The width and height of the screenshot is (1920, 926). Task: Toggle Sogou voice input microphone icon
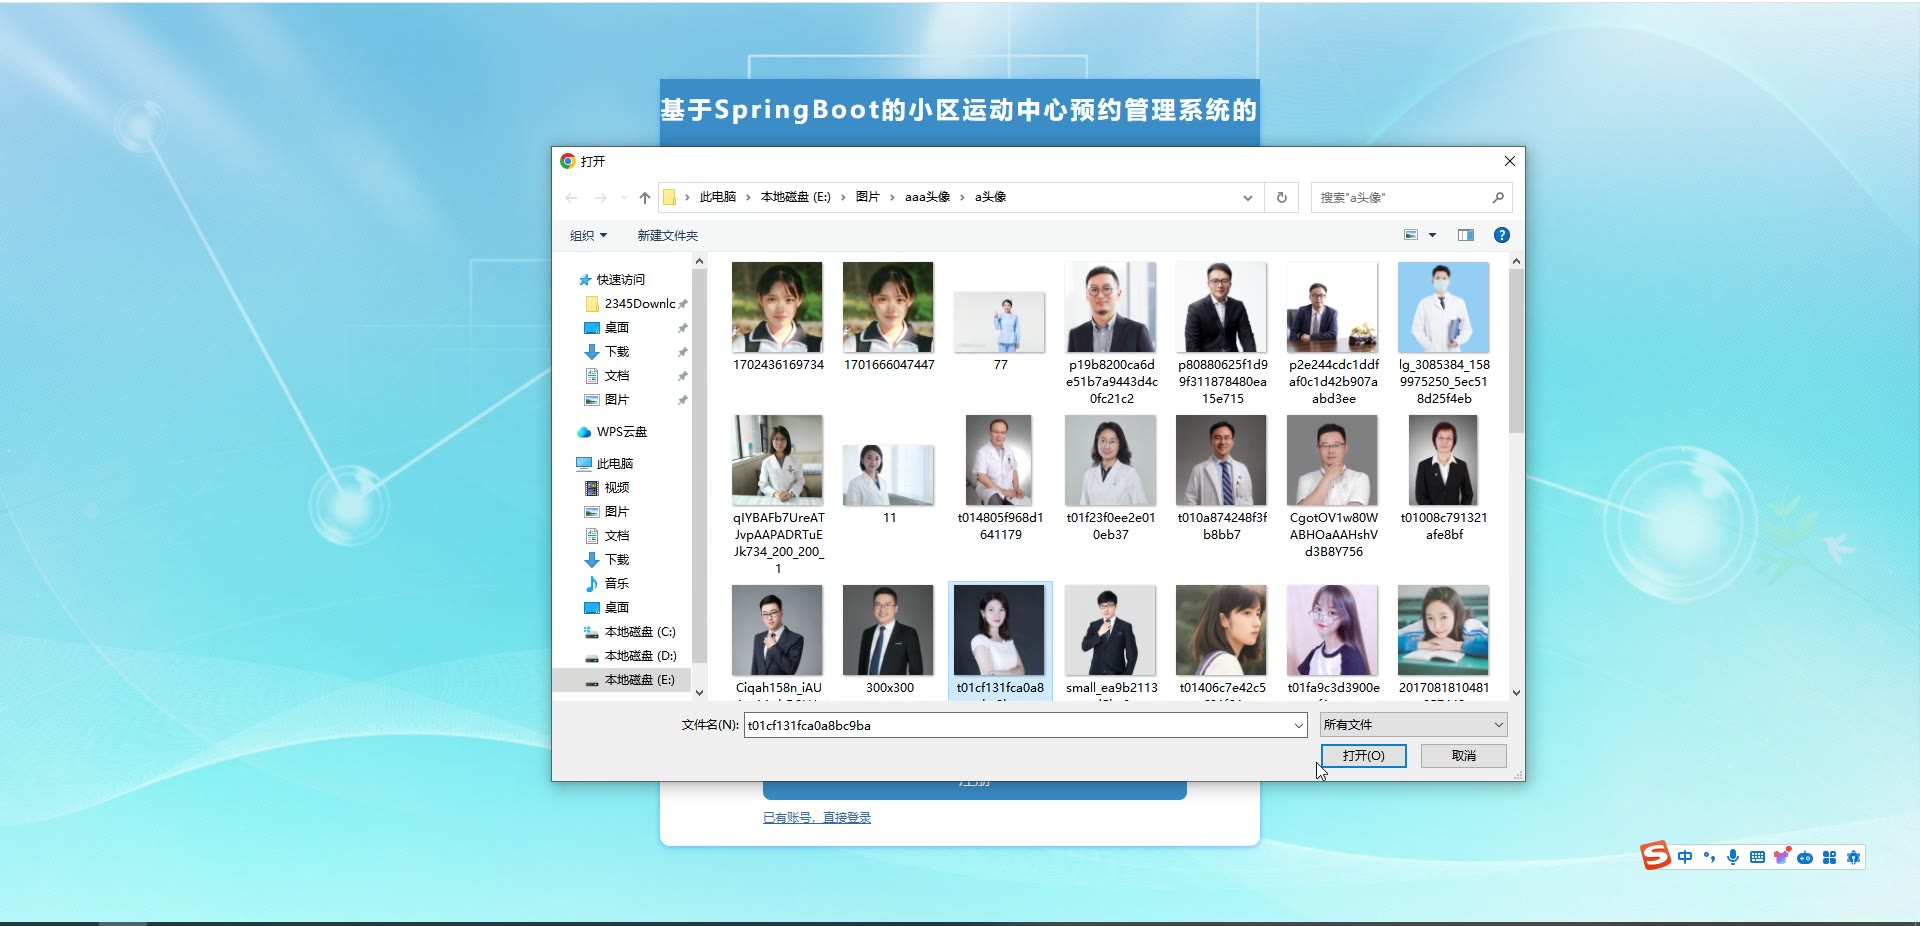tap(1733, 857)
